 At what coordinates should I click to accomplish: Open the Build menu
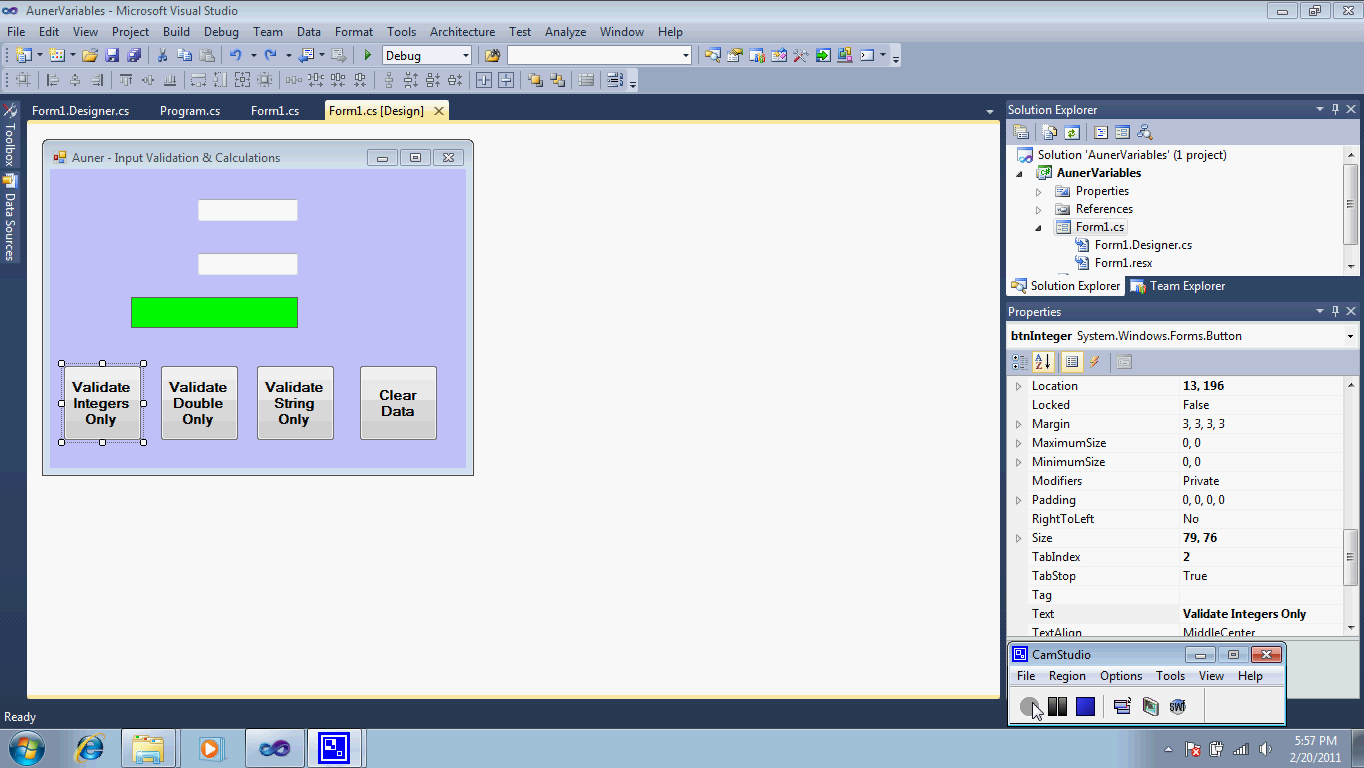pyautogui.click(x=176, y=32)
